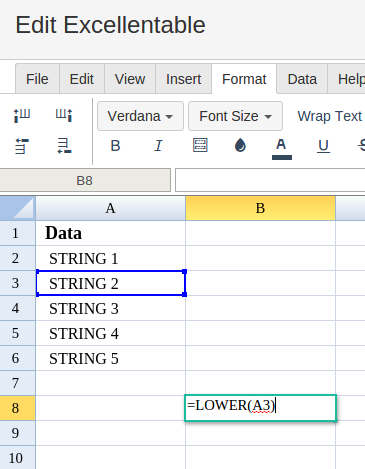Open the fill color droplet icon

(240, 145)
